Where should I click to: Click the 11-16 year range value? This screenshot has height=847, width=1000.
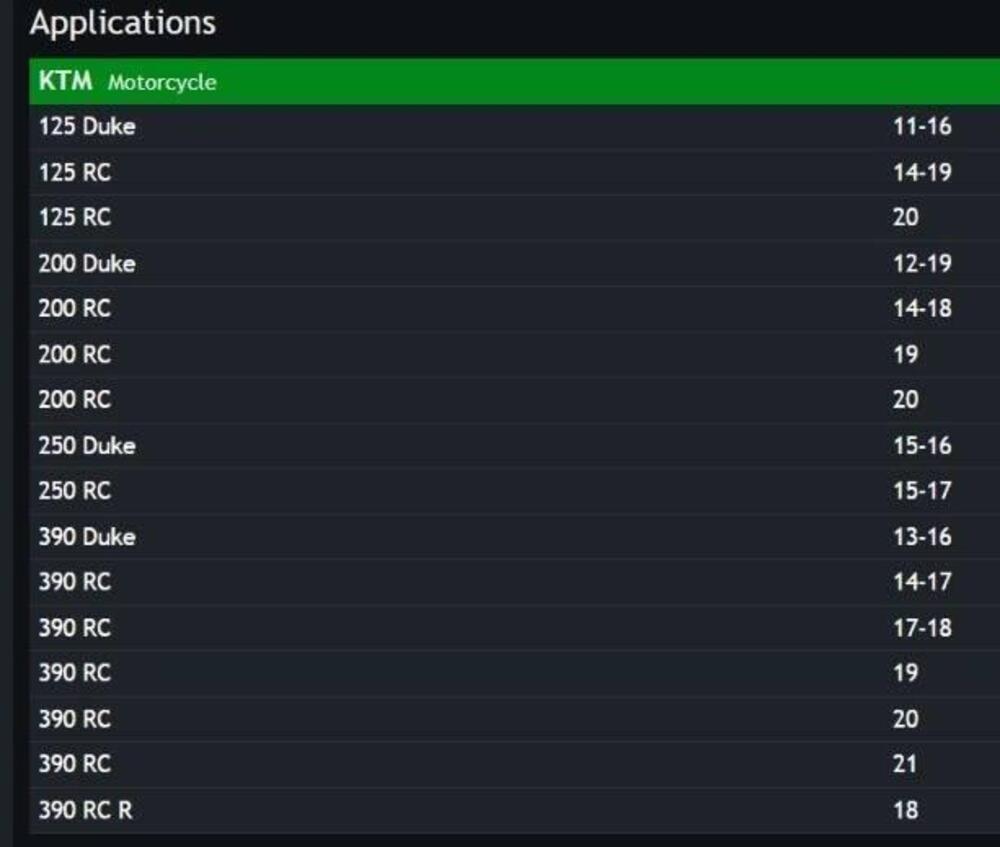(x=921, y=127)
